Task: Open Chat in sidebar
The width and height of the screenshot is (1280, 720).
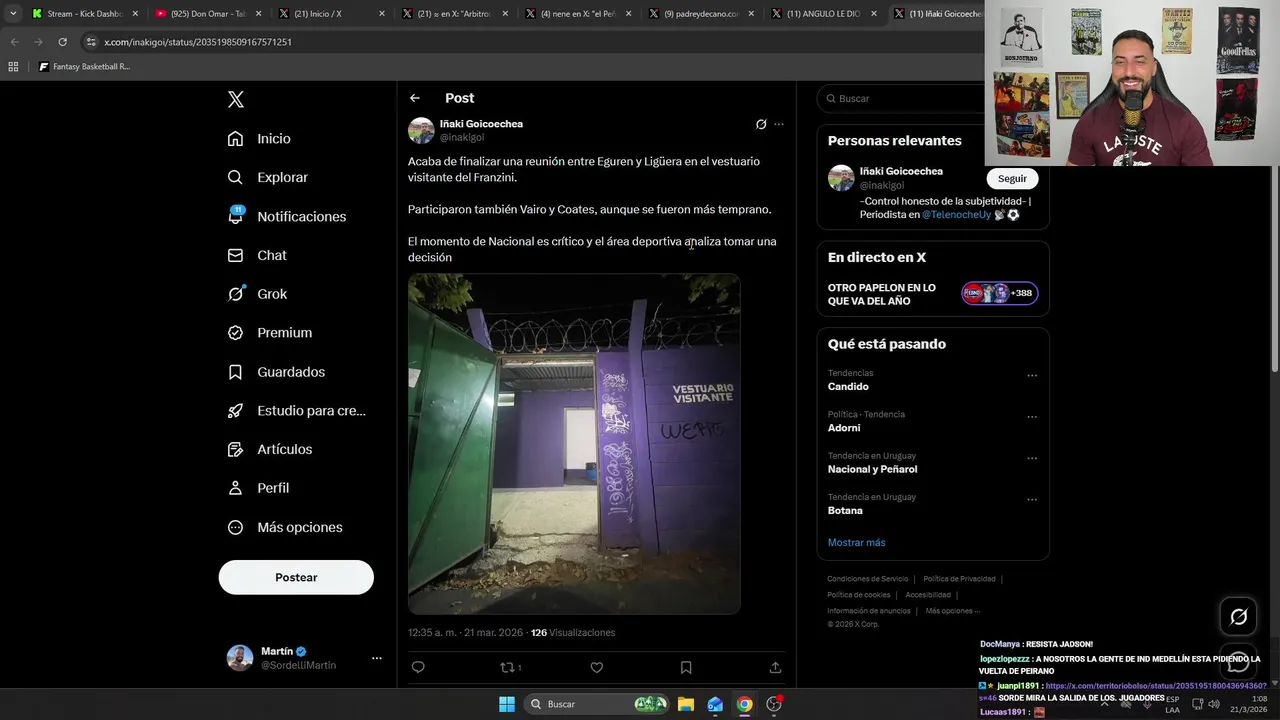Action: (x=257, y=255)
